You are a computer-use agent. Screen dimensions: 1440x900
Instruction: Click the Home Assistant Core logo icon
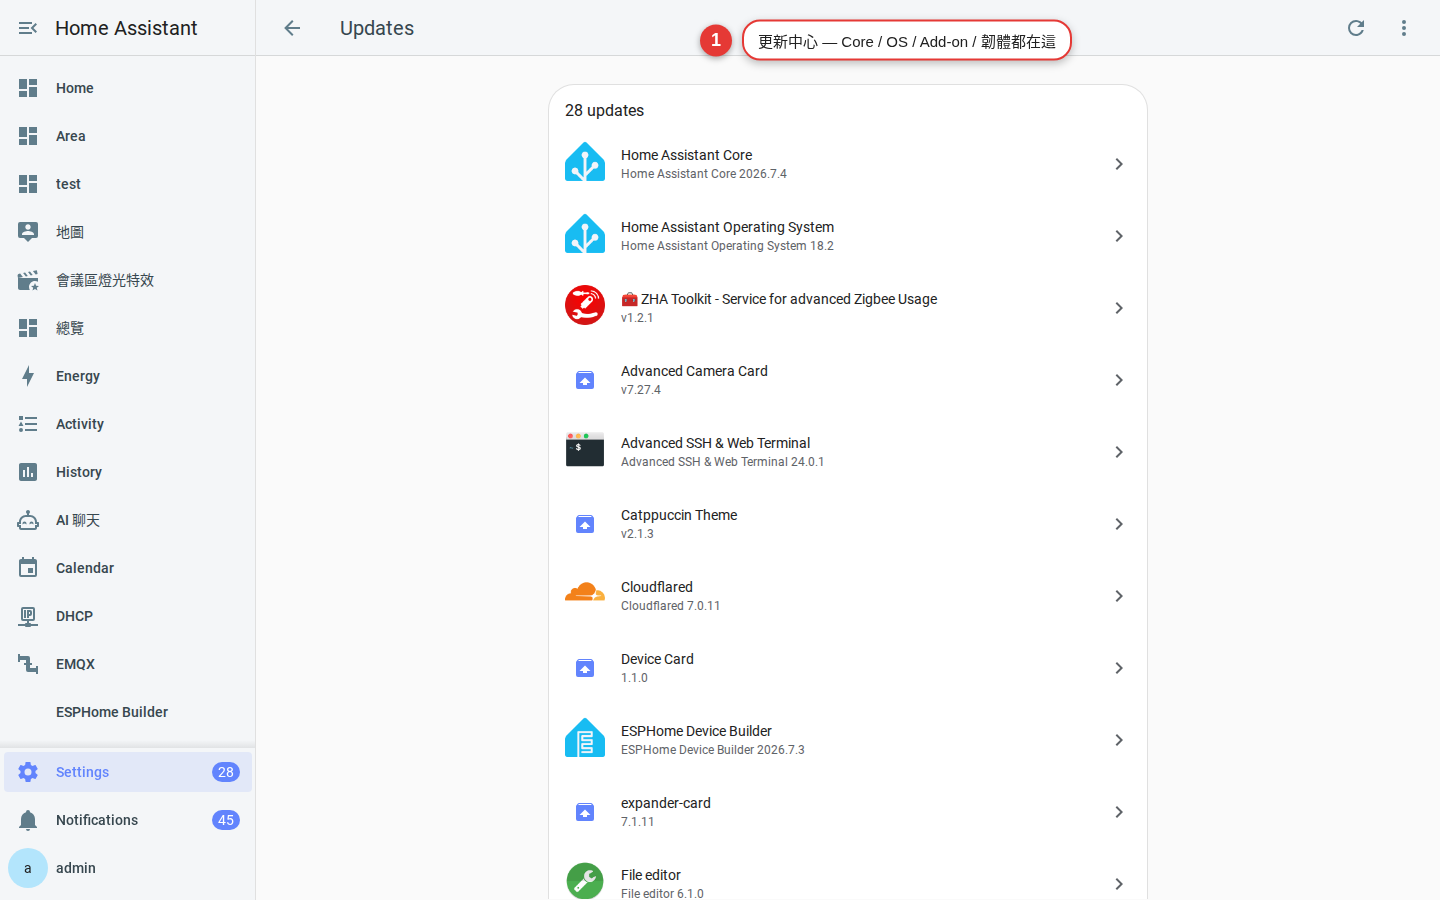coord(585,163)
